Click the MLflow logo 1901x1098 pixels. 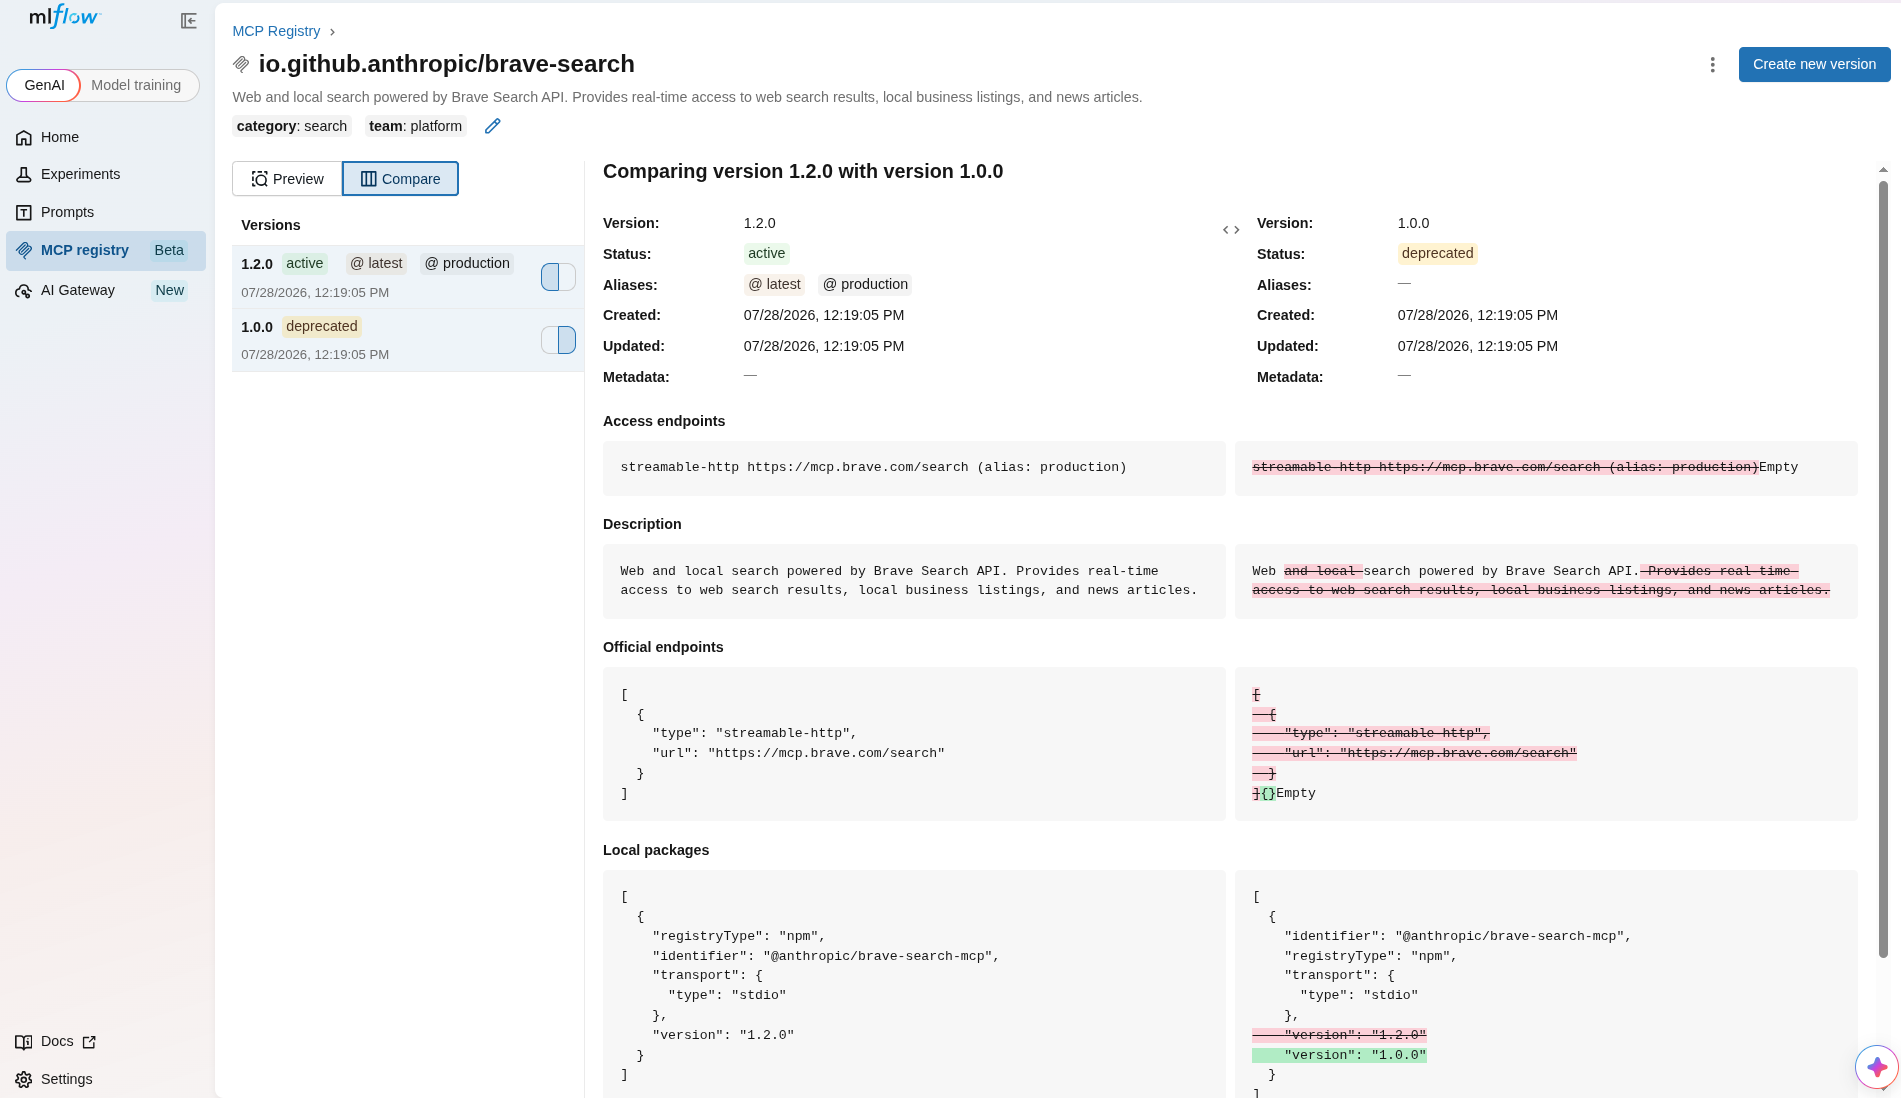[65, 17]
